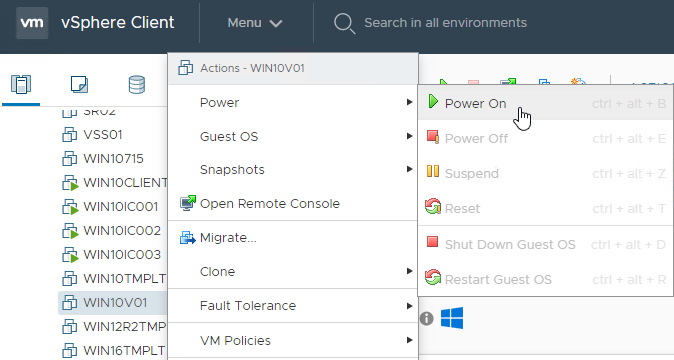Switch to the Storage datastore view icon

pyautogui.click(x=137, y=84)
